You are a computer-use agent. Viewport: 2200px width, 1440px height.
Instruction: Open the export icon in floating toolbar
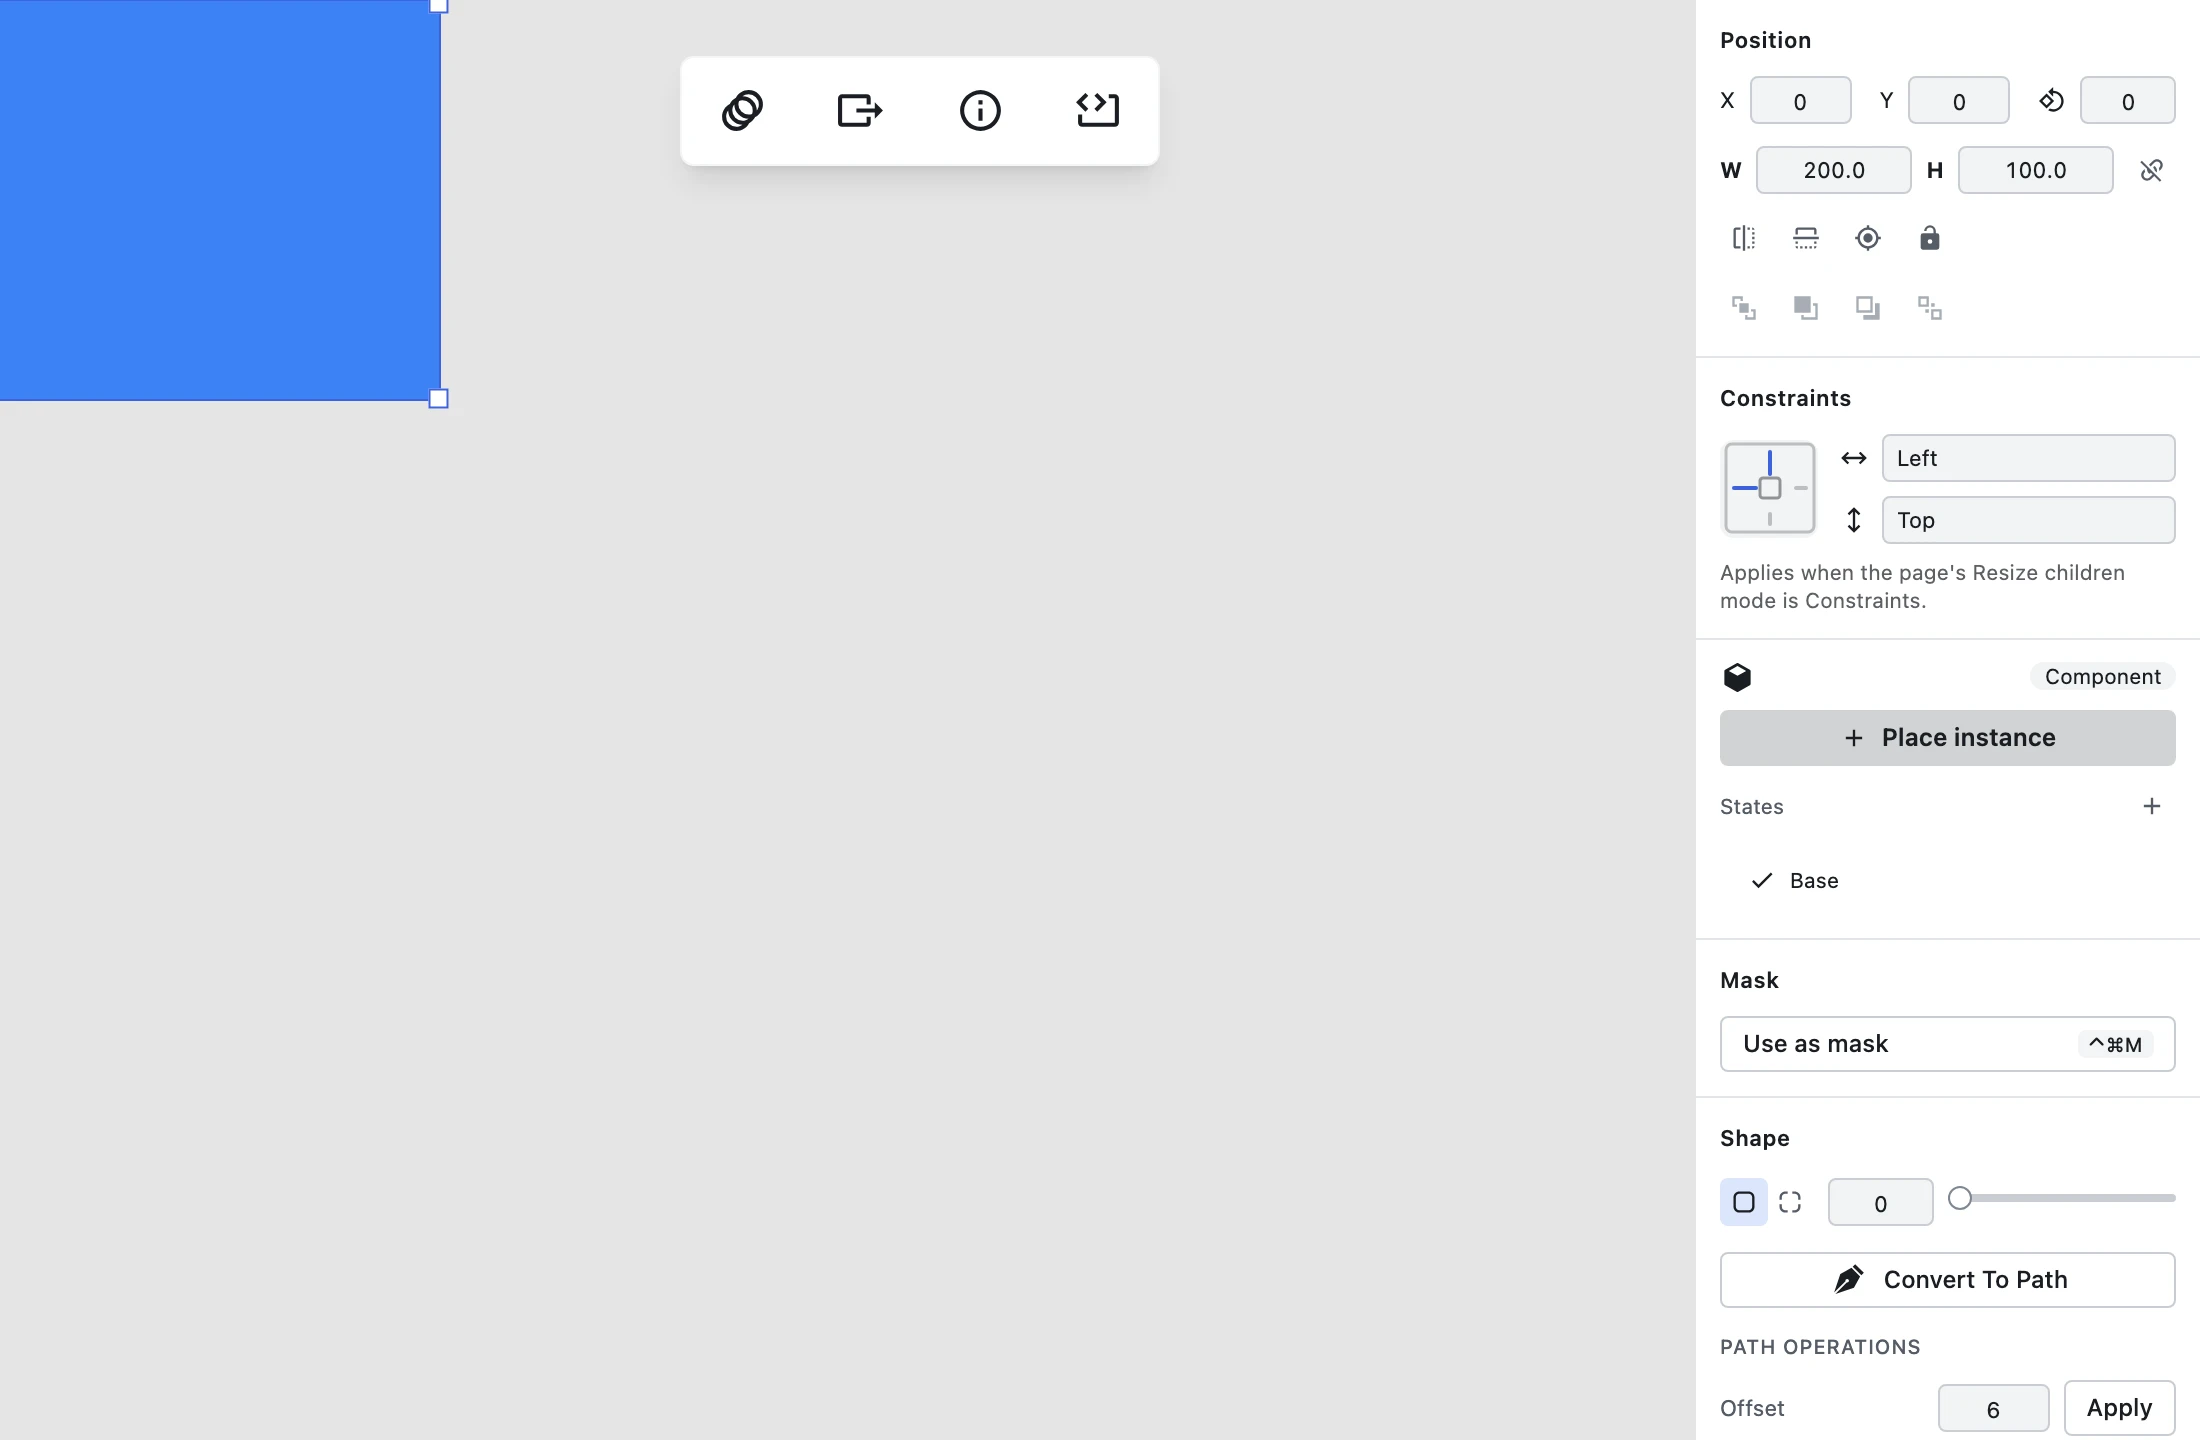(860, 110)
